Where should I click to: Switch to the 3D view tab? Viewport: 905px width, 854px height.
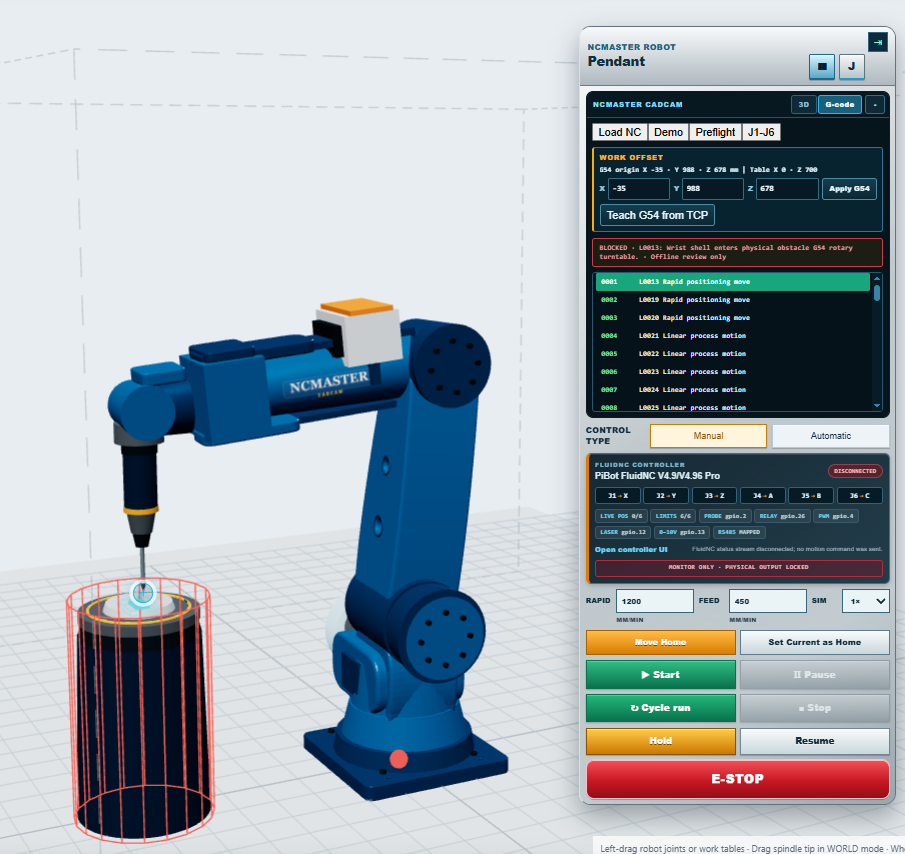(803, 104)
